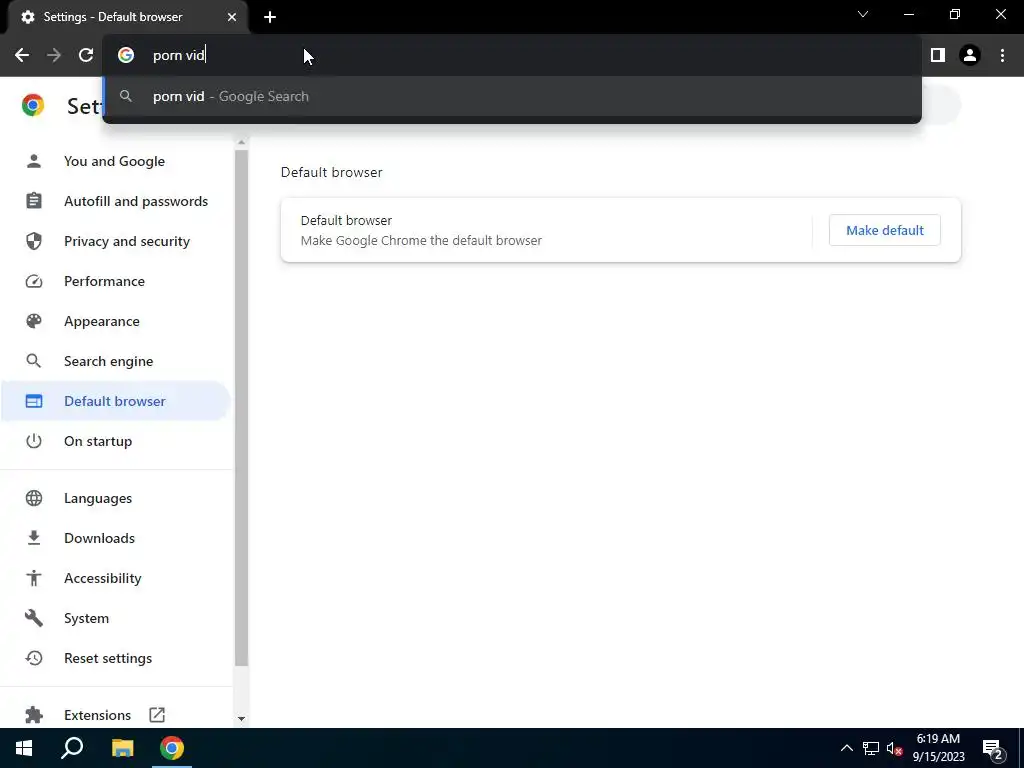The height and width of the screenshot is (768, 1024).
Task: Click the Default browser window icon
Action: pyautogui.click(x=34, y=401)
